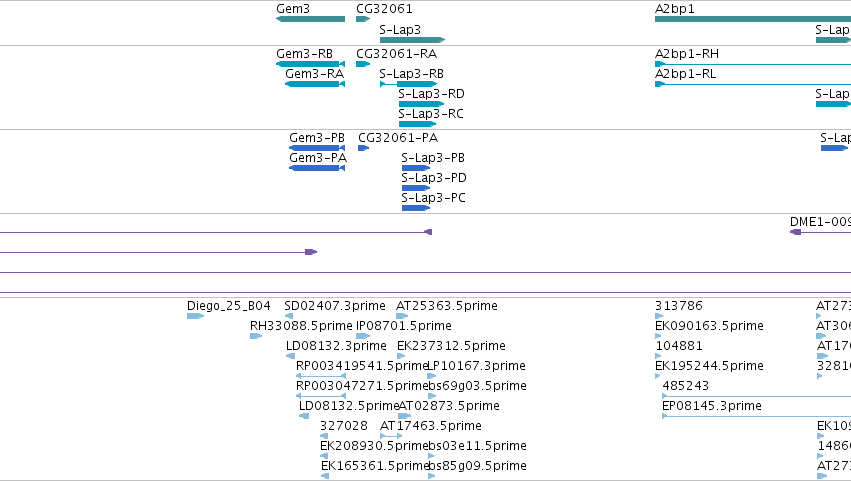Viewport: 851px width, 481px height.
Task: Select LD08132.5prime EST
Action: coord(304,416)
